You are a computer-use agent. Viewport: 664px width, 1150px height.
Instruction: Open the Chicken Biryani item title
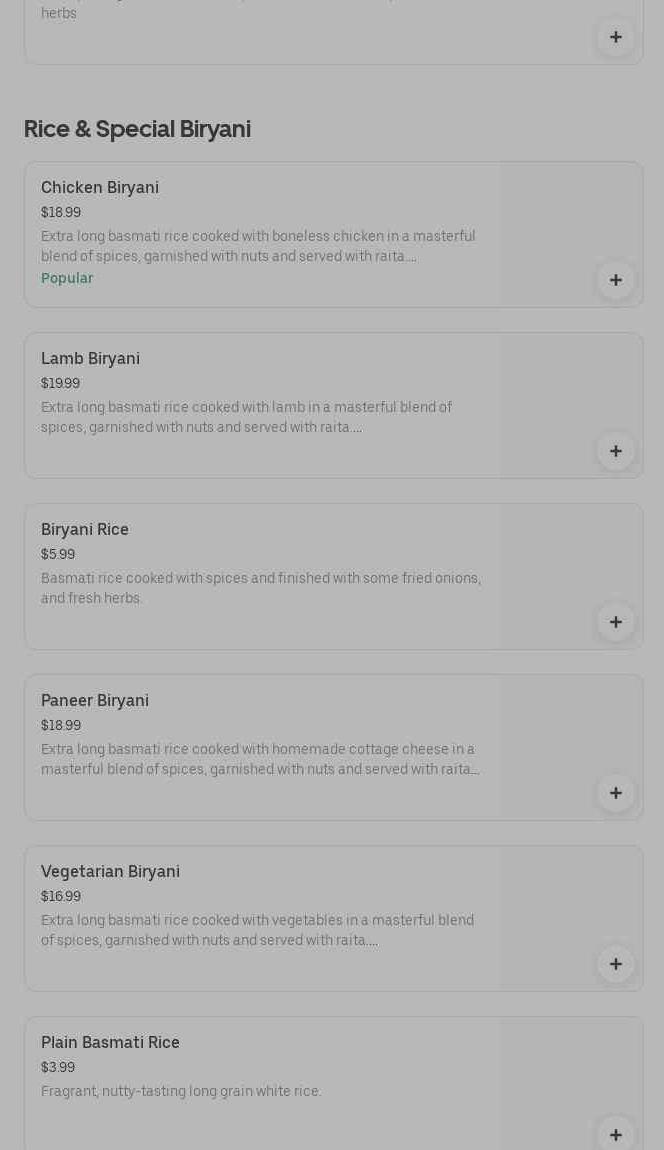tap(100, 188)
